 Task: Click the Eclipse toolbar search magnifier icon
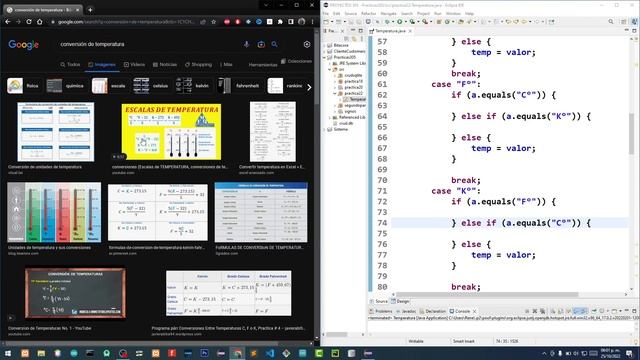(x=611, y=22)
